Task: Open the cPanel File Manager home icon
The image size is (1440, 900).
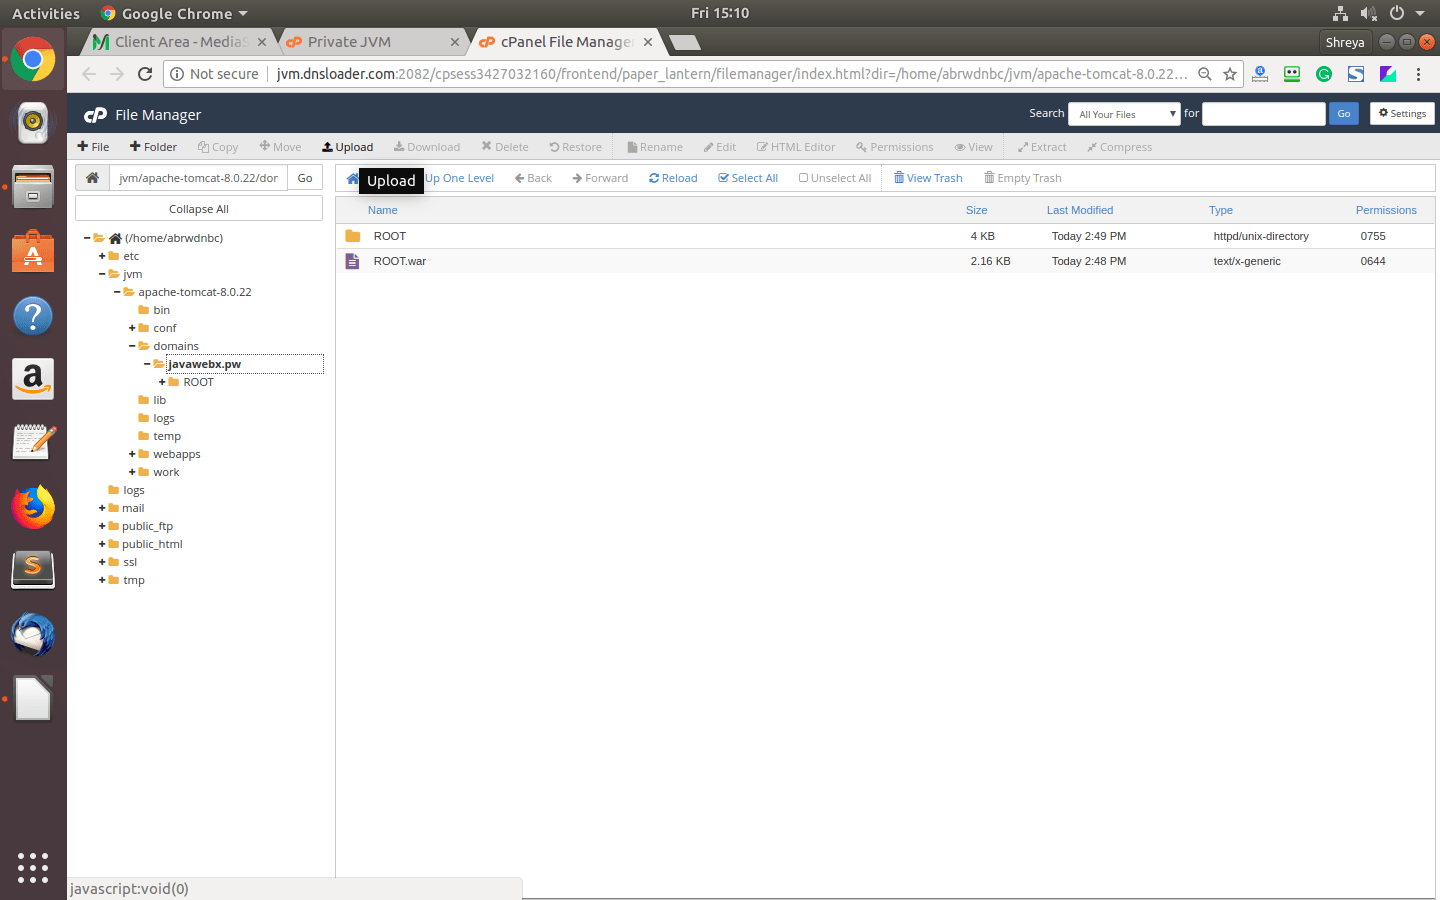Action: (96, 114)
